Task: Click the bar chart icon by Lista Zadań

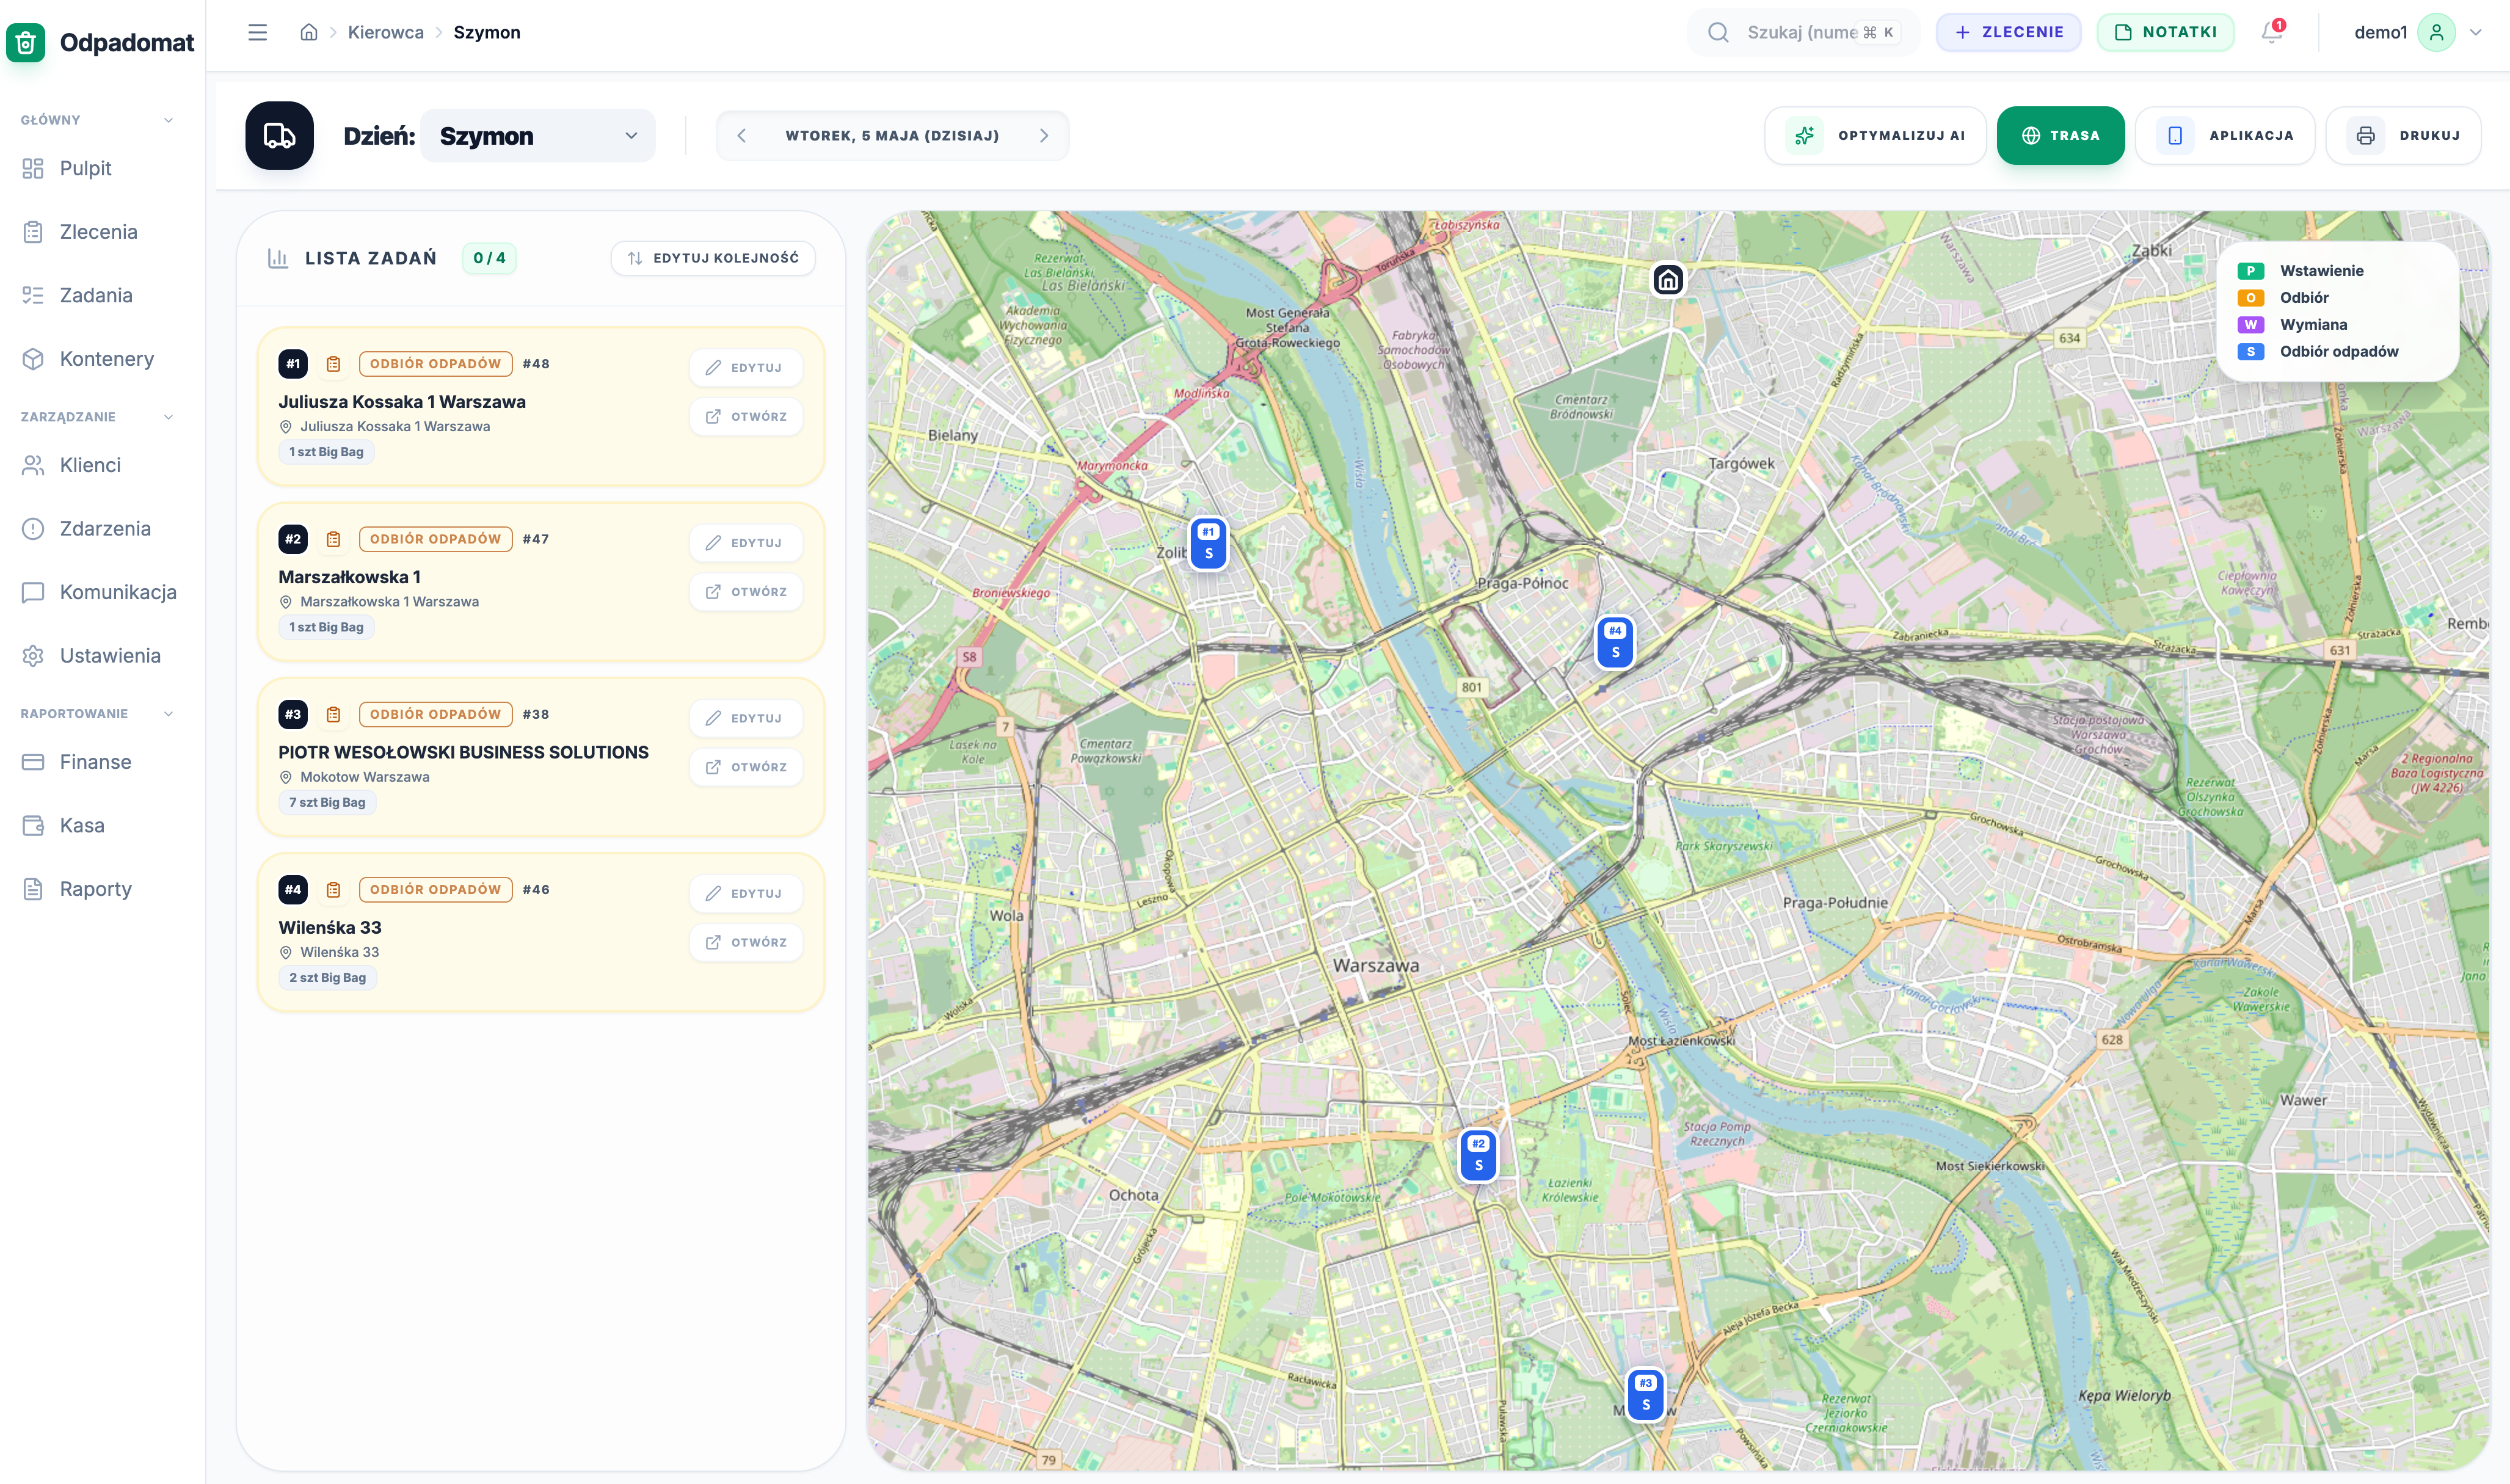Action: point(278,258)
